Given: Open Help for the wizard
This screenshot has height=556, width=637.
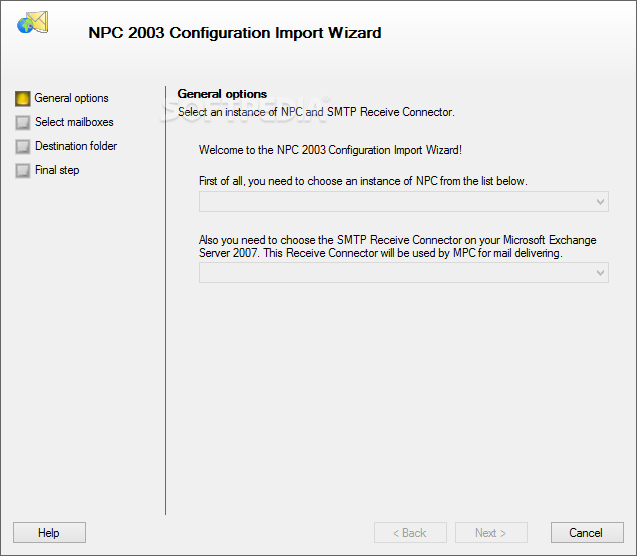Looking at the screenshot, I should pos(49,532).
